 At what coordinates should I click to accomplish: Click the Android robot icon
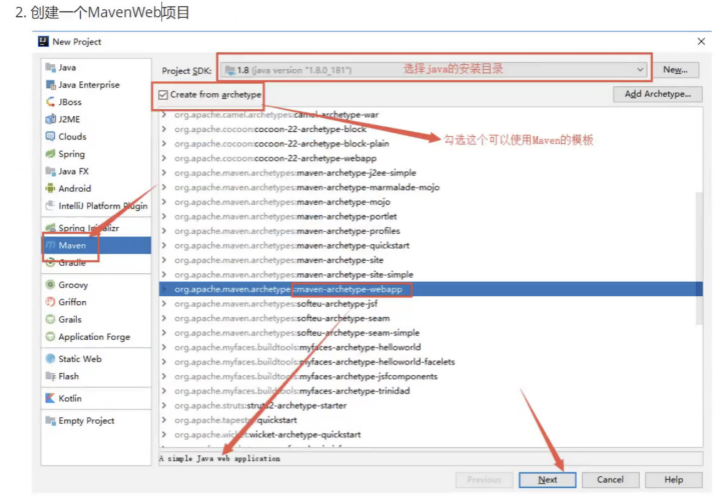tap(50, 188)
